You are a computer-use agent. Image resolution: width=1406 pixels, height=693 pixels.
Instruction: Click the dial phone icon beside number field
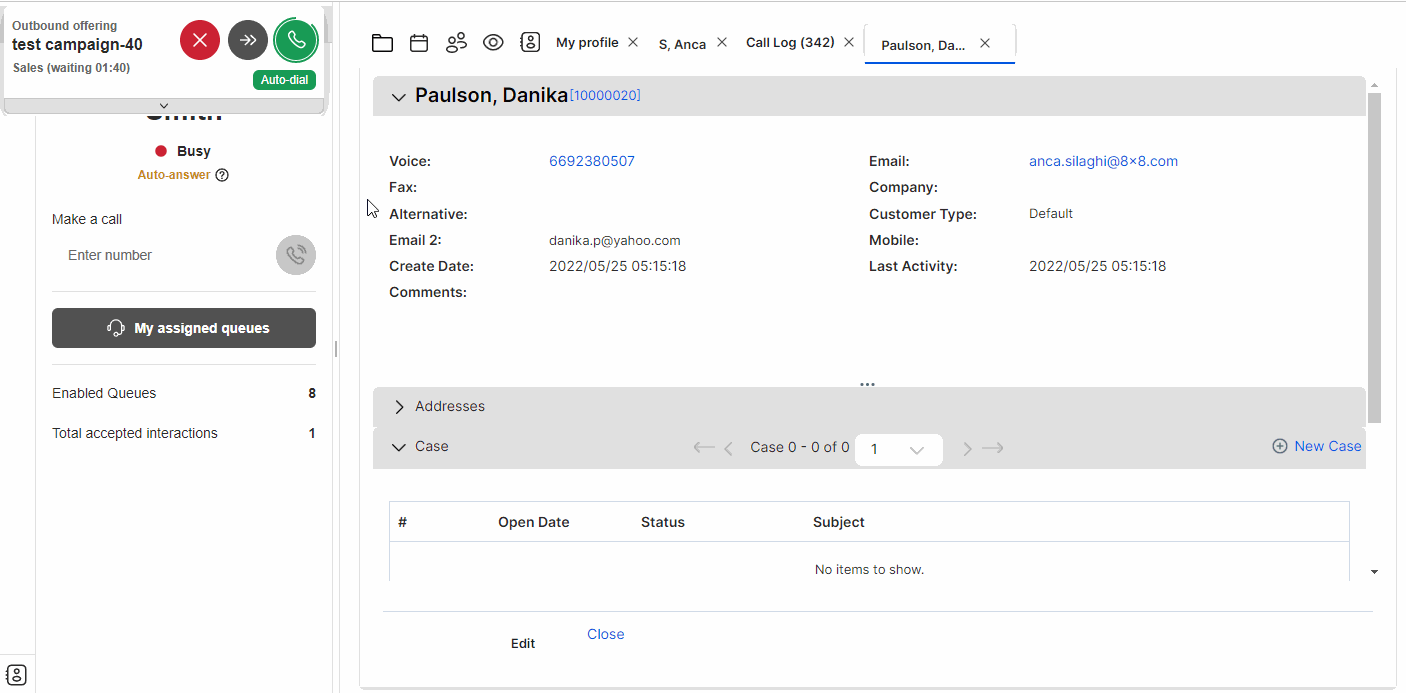(296, 255)
